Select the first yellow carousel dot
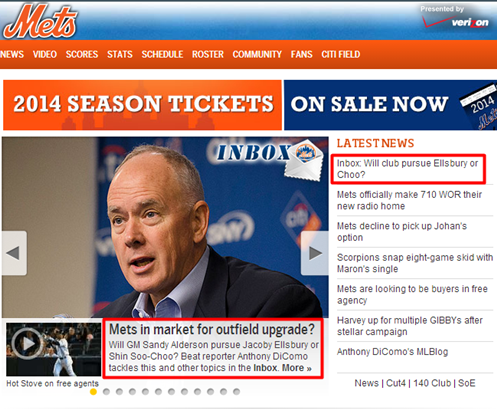This screenshot has height=410, width=497. [93, 392]
